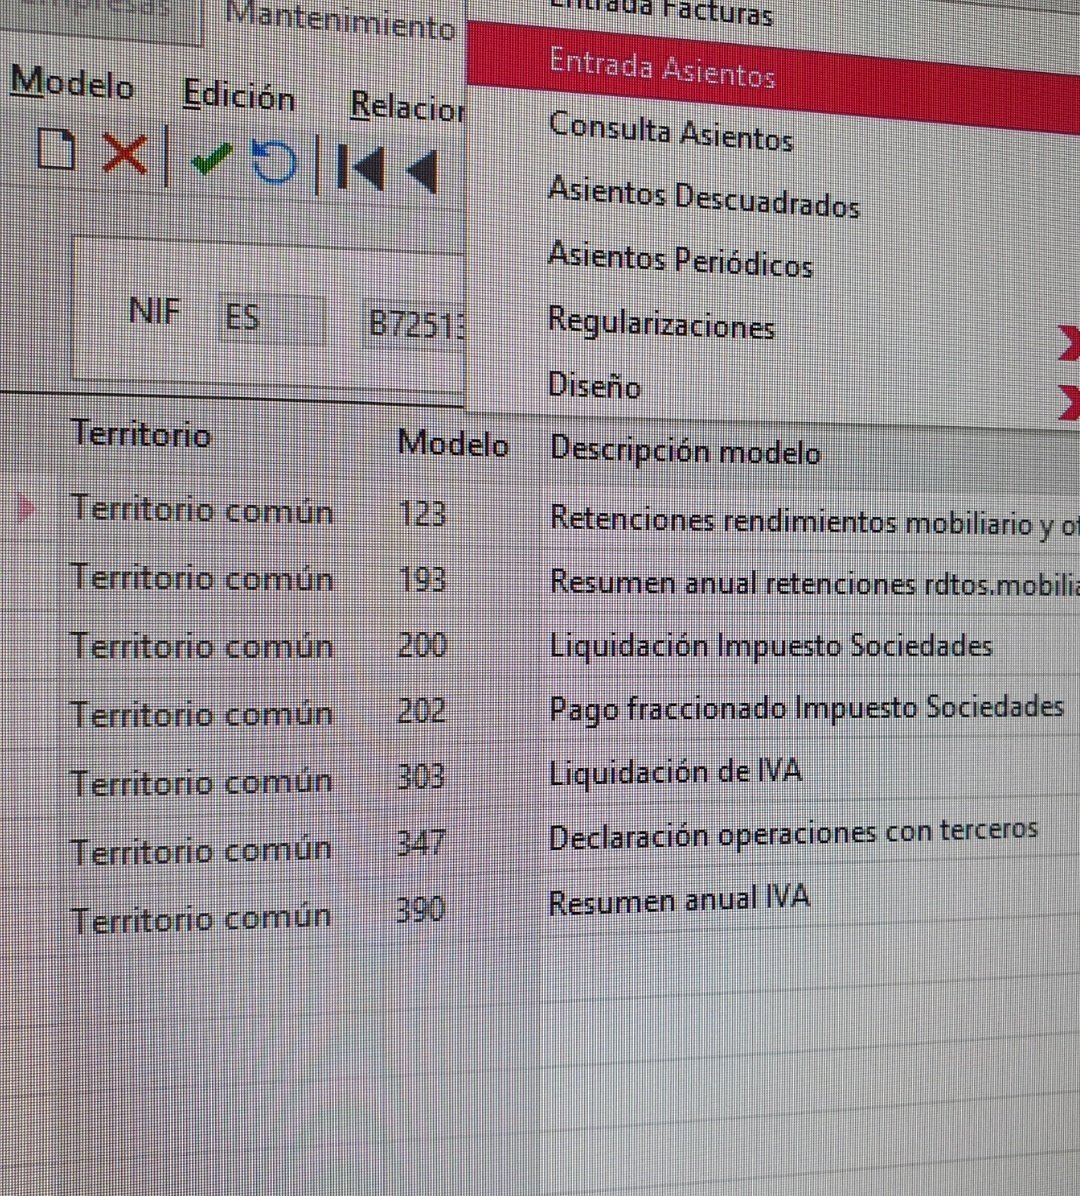Open the Modelo menu

[x=72, y=82]
